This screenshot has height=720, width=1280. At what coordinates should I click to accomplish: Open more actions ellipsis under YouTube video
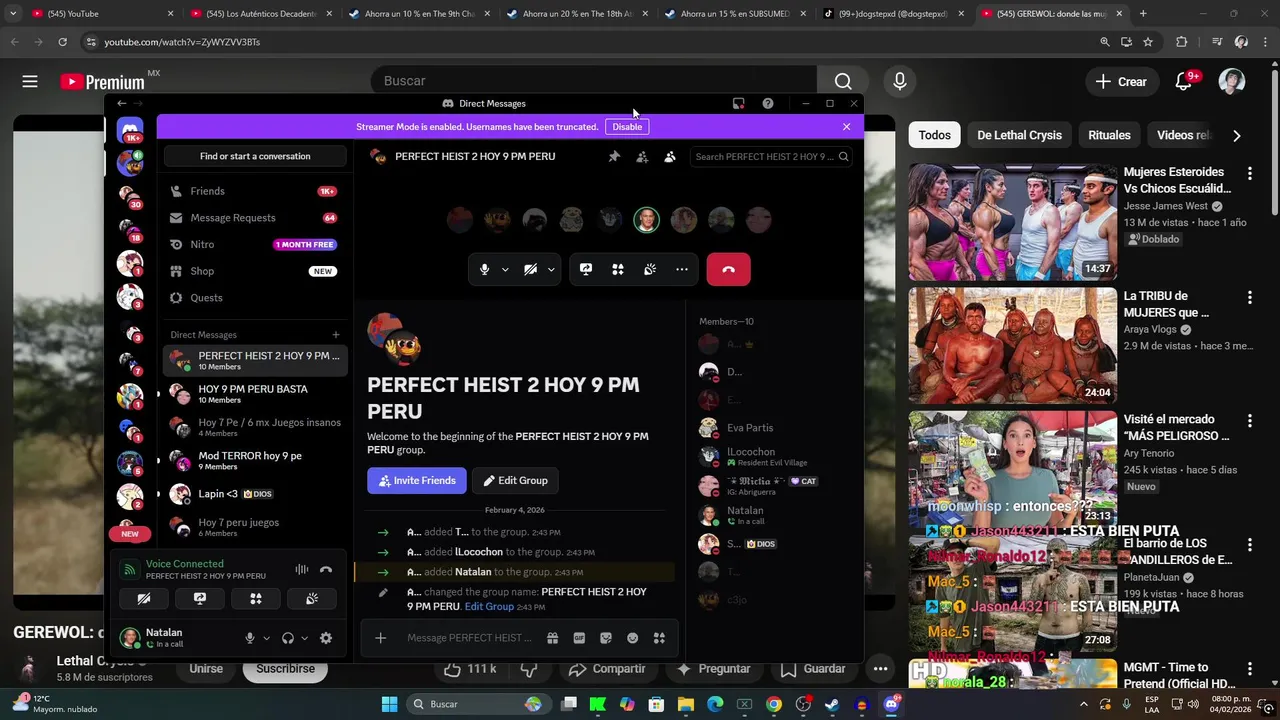[x=880, y=669]
